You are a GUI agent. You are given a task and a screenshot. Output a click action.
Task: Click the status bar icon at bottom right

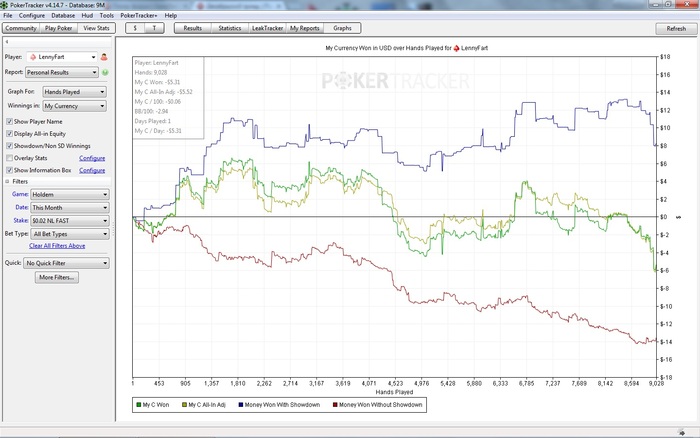(x=681, y=432)
